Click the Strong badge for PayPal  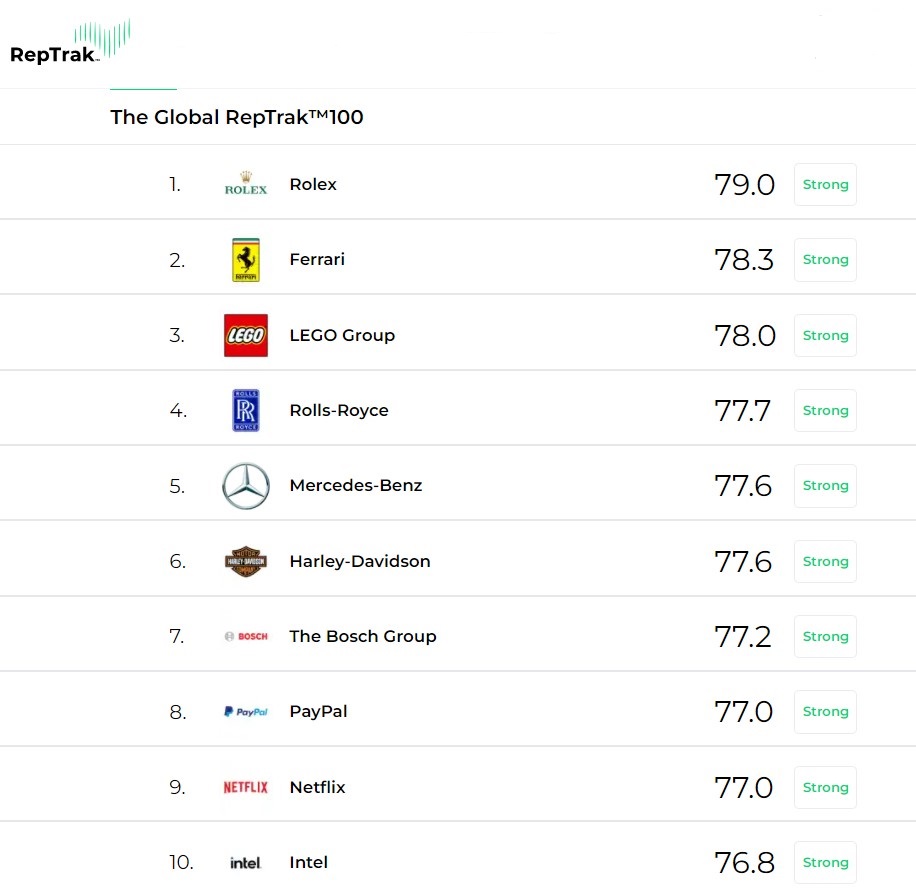point(825,712)
